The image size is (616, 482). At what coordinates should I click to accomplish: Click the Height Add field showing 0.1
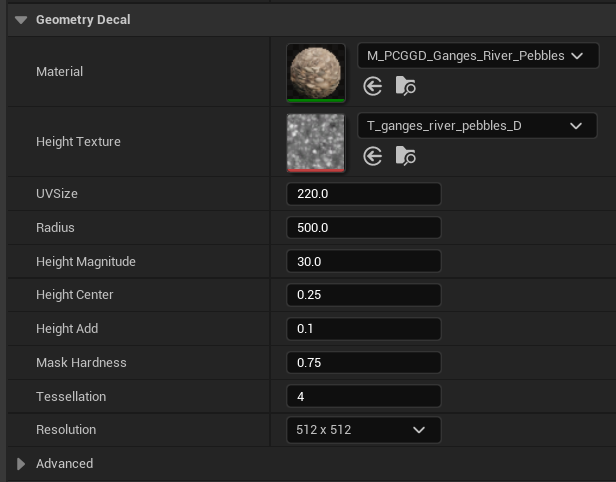(x=363, y=329)
